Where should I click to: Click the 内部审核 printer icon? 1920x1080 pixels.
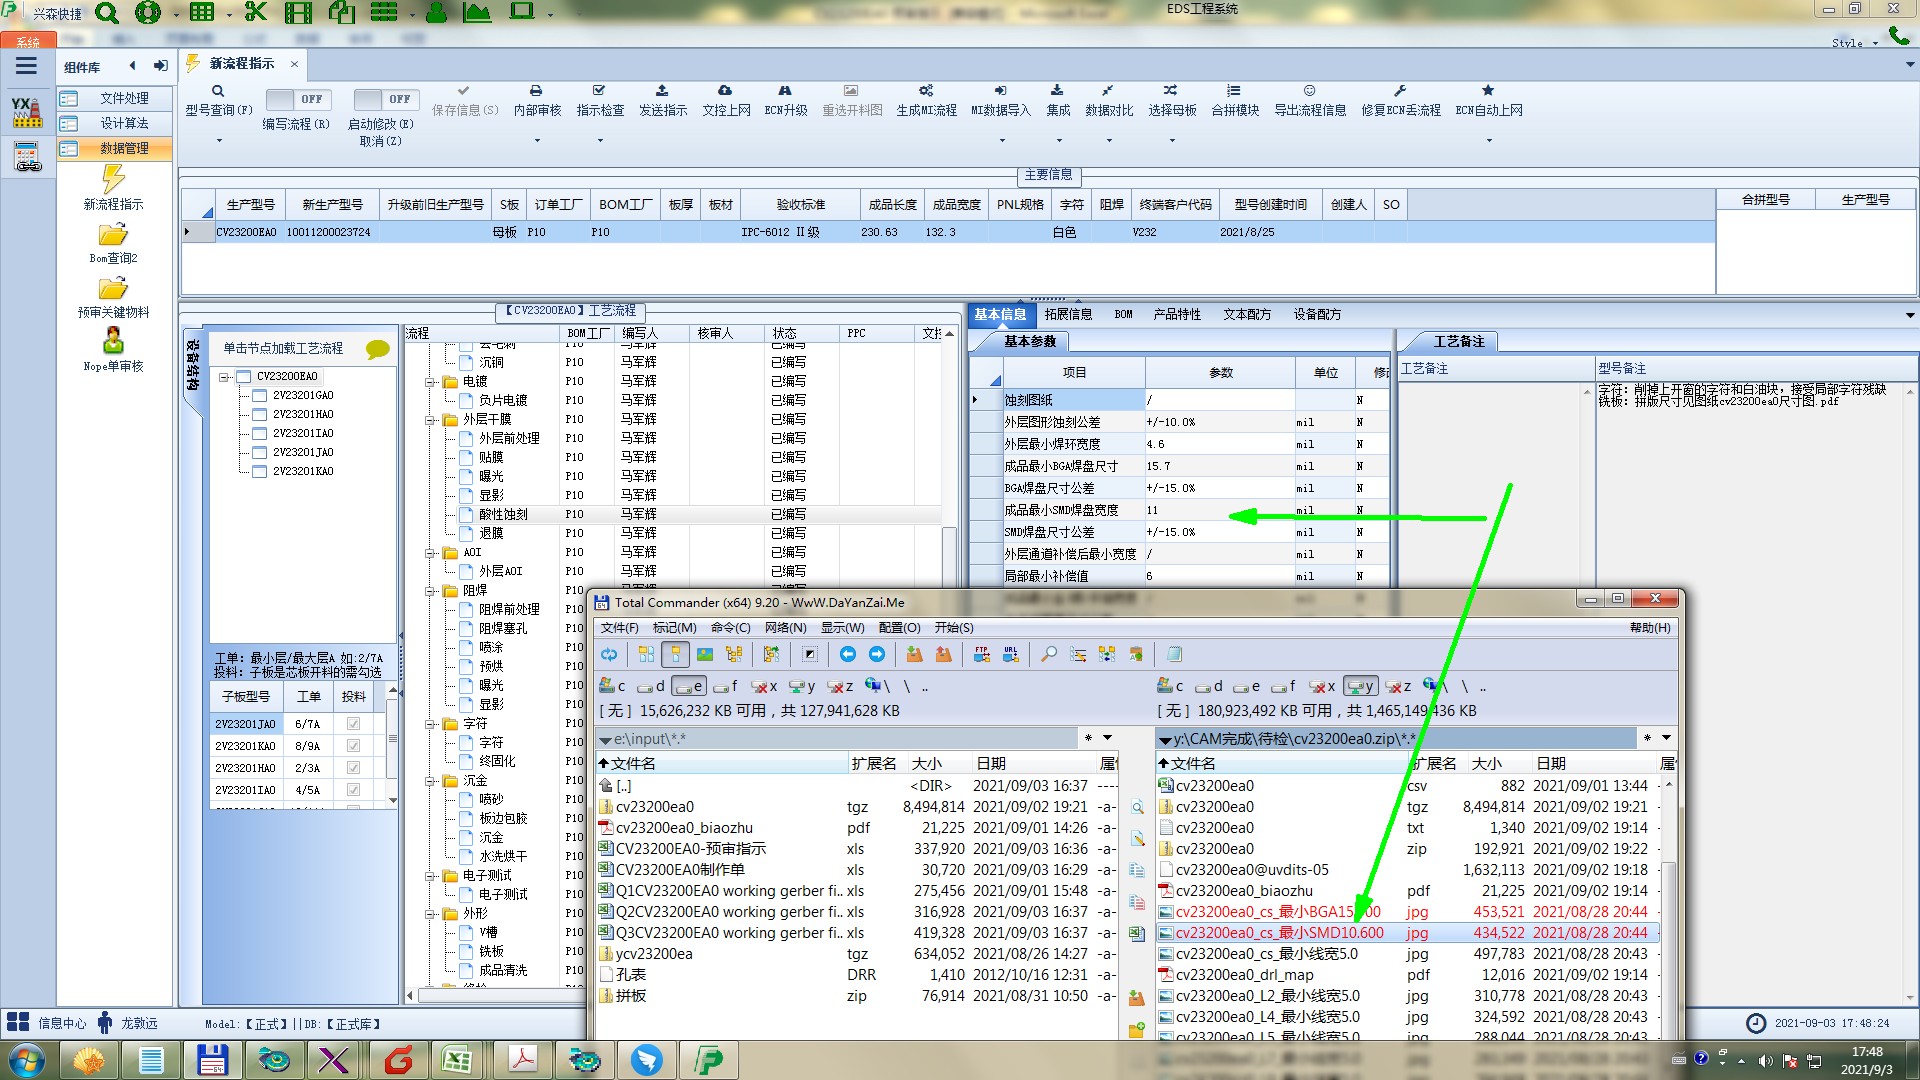coord(536,91)
